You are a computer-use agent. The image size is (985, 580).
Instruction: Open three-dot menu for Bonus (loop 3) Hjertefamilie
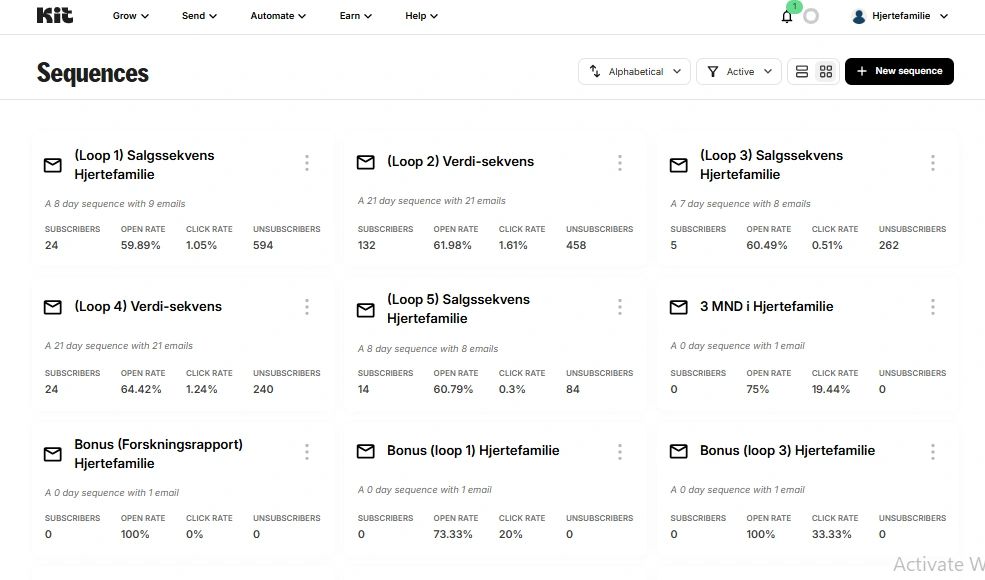[932, 452]
